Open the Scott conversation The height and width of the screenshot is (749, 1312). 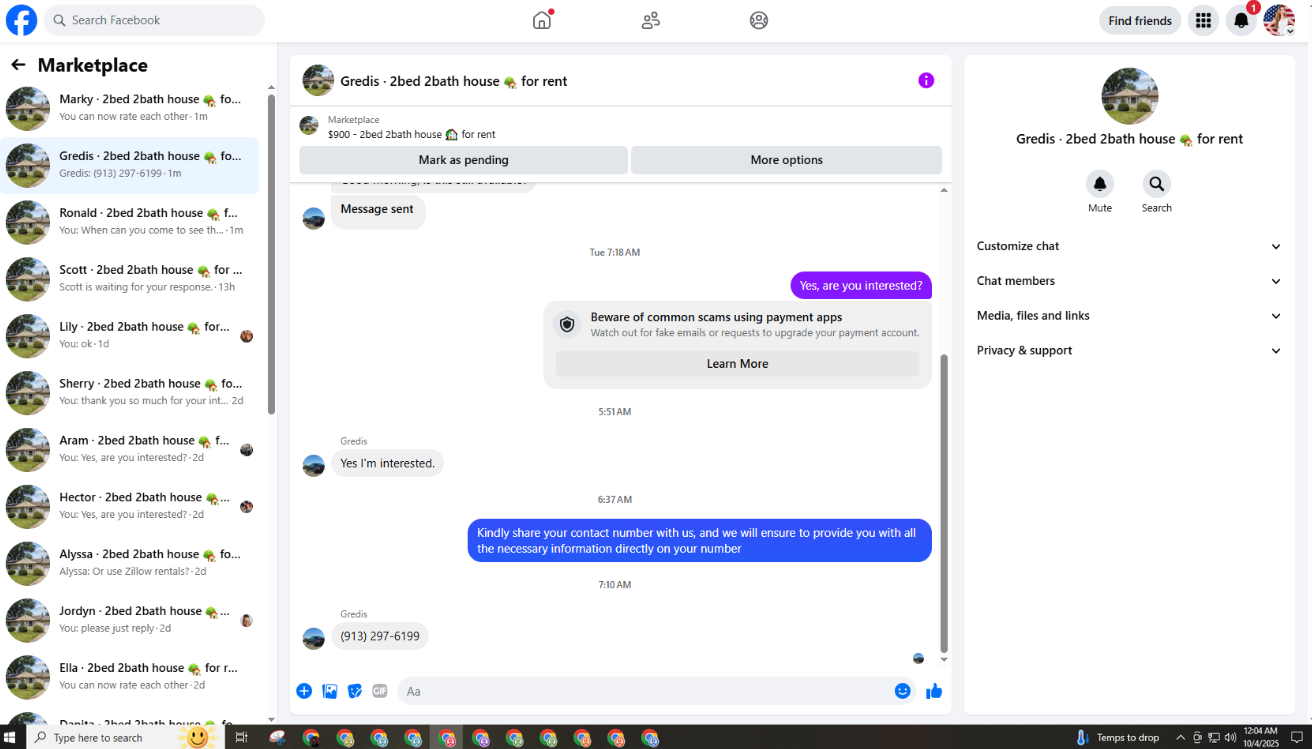pos(130,279)
